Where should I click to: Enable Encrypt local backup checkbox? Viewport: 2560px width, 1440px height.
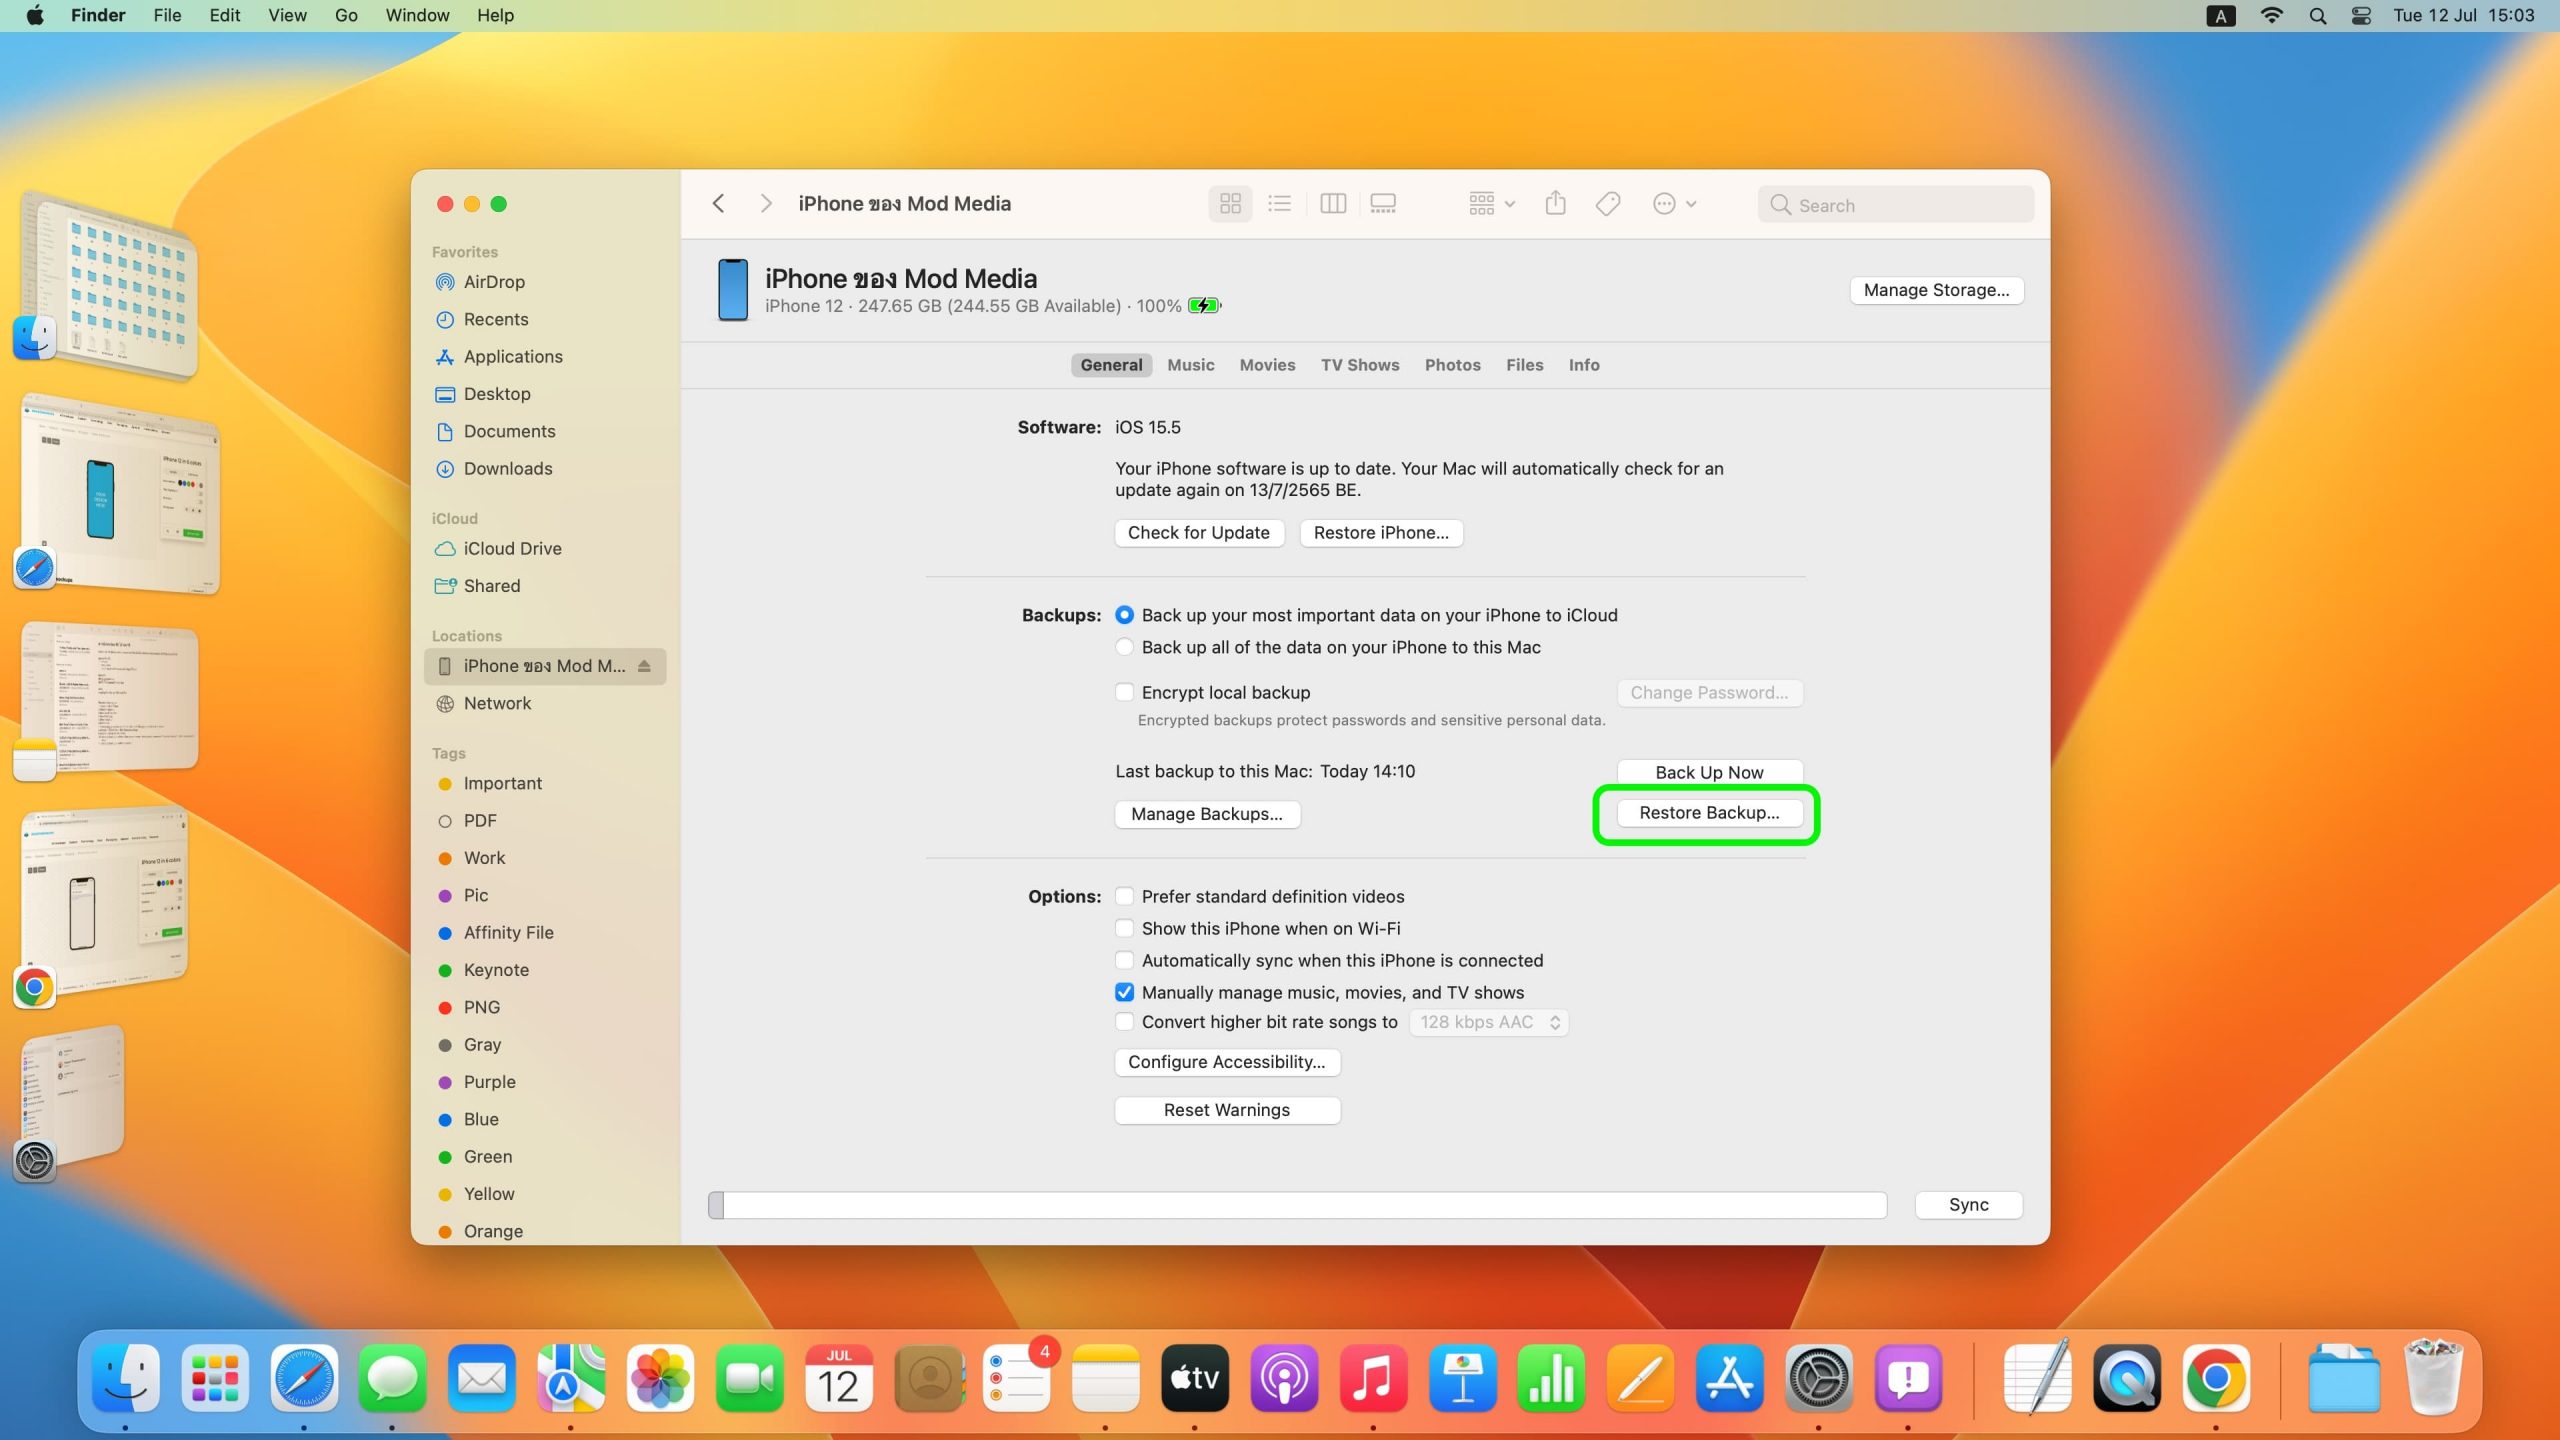(1125, 692)
